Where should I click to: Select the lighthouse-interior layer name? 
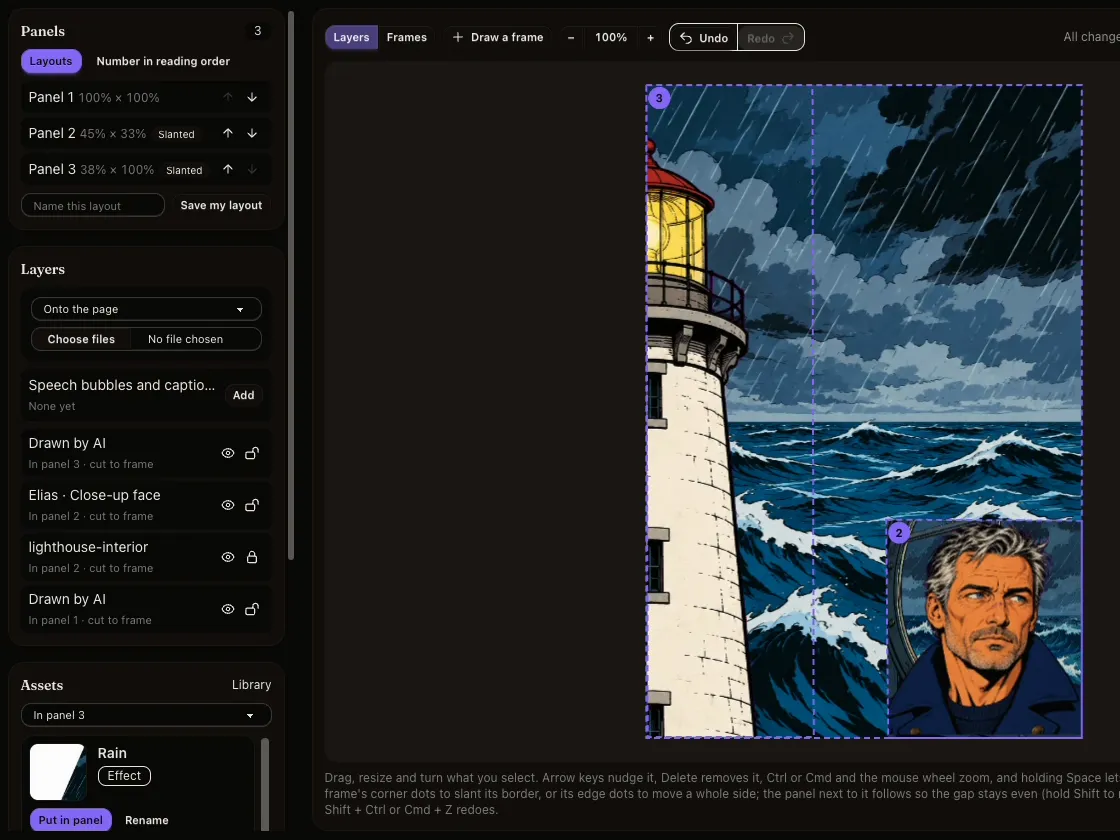click(x=88, y=547)
